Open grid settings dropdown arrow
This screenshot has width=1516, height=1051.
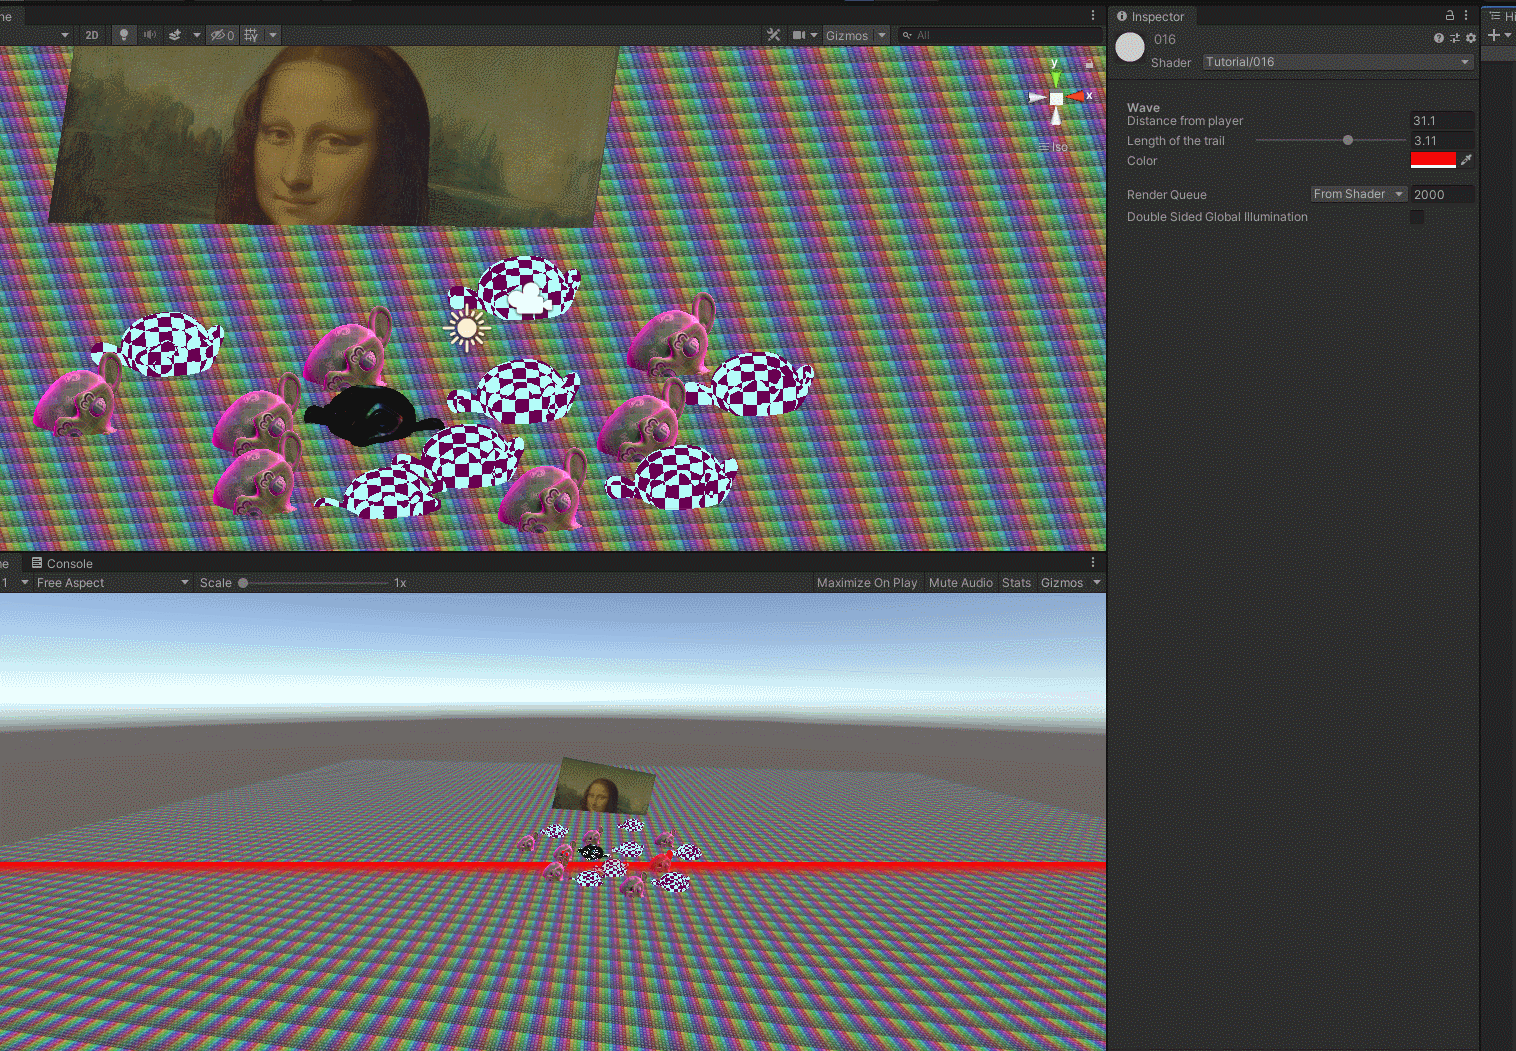pos(273,35)
